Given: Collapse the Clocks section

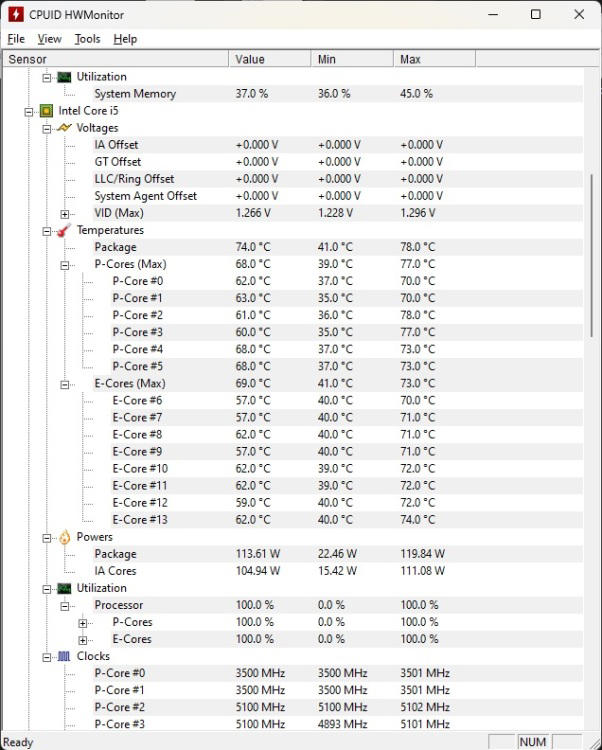Looking at the screenshot, I should [47, 658].
